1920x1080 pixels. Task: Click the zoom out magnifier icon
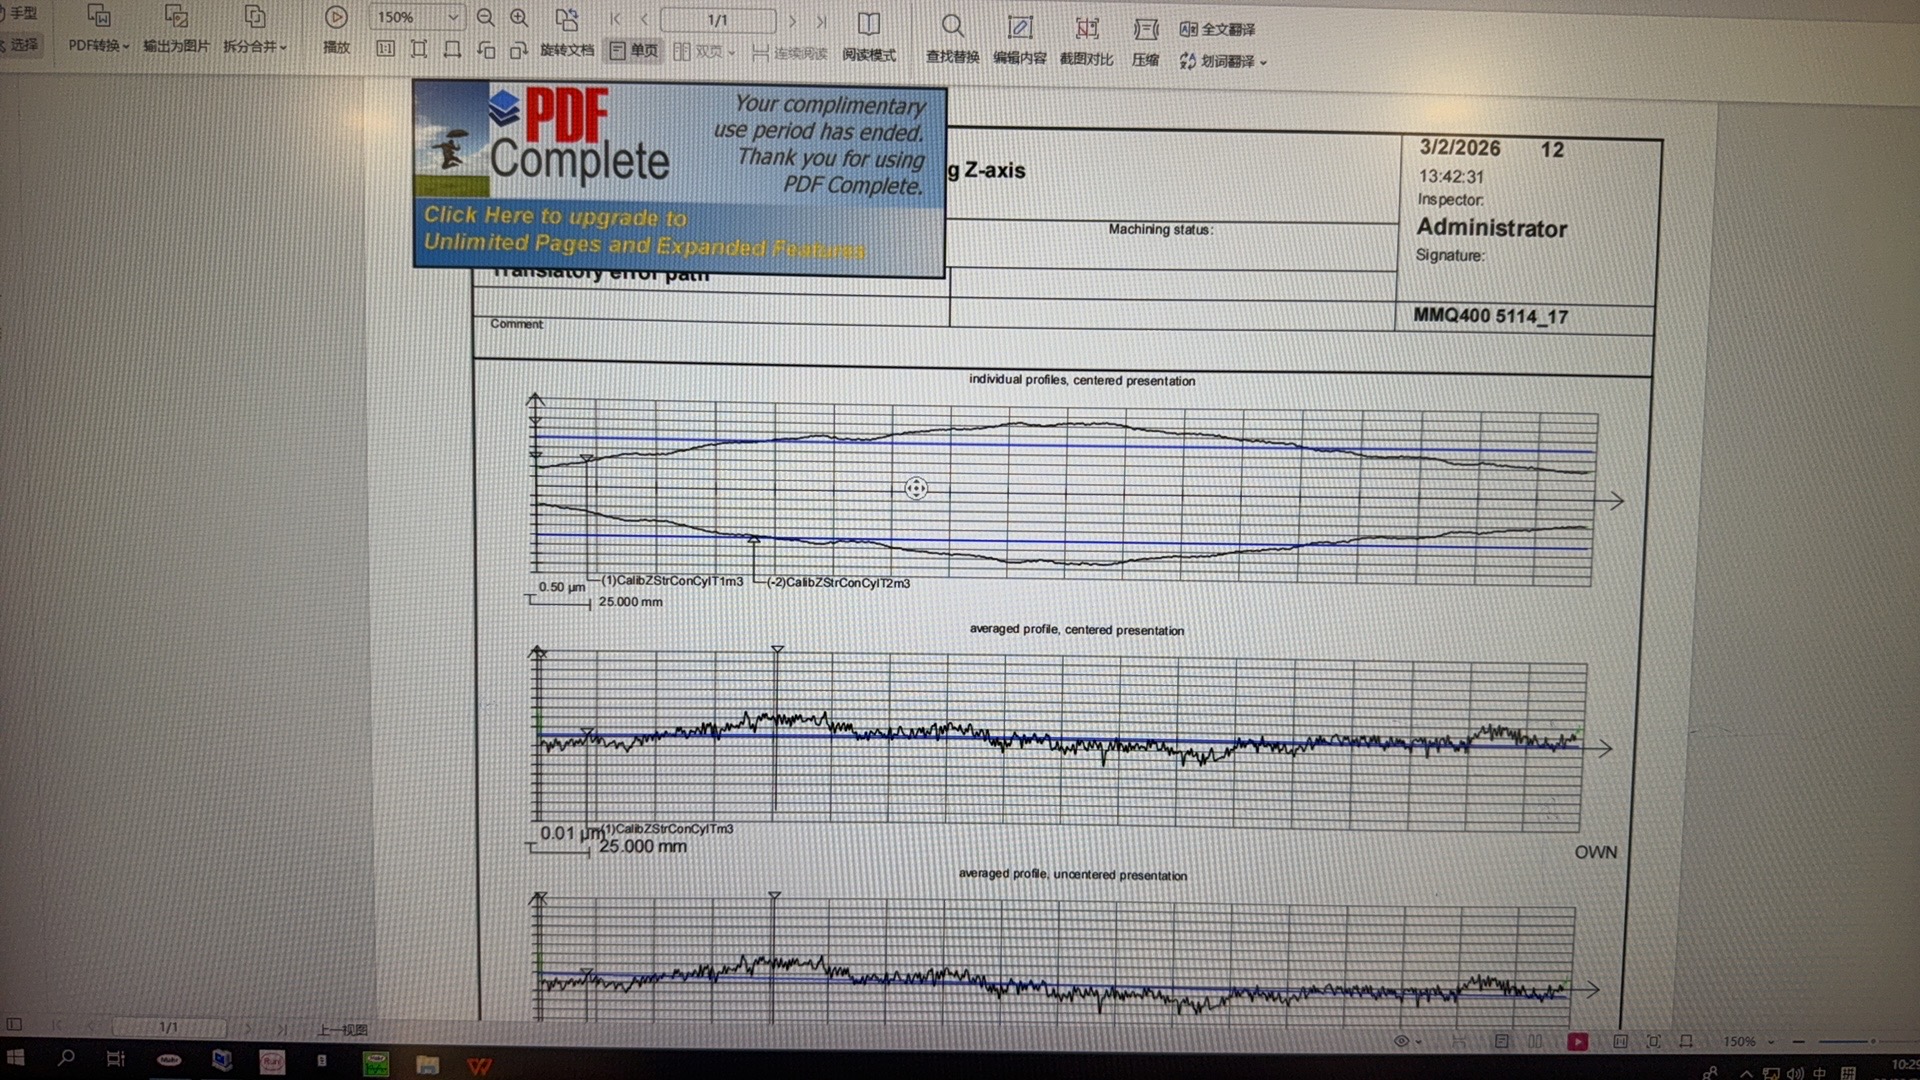click(485, 18)
